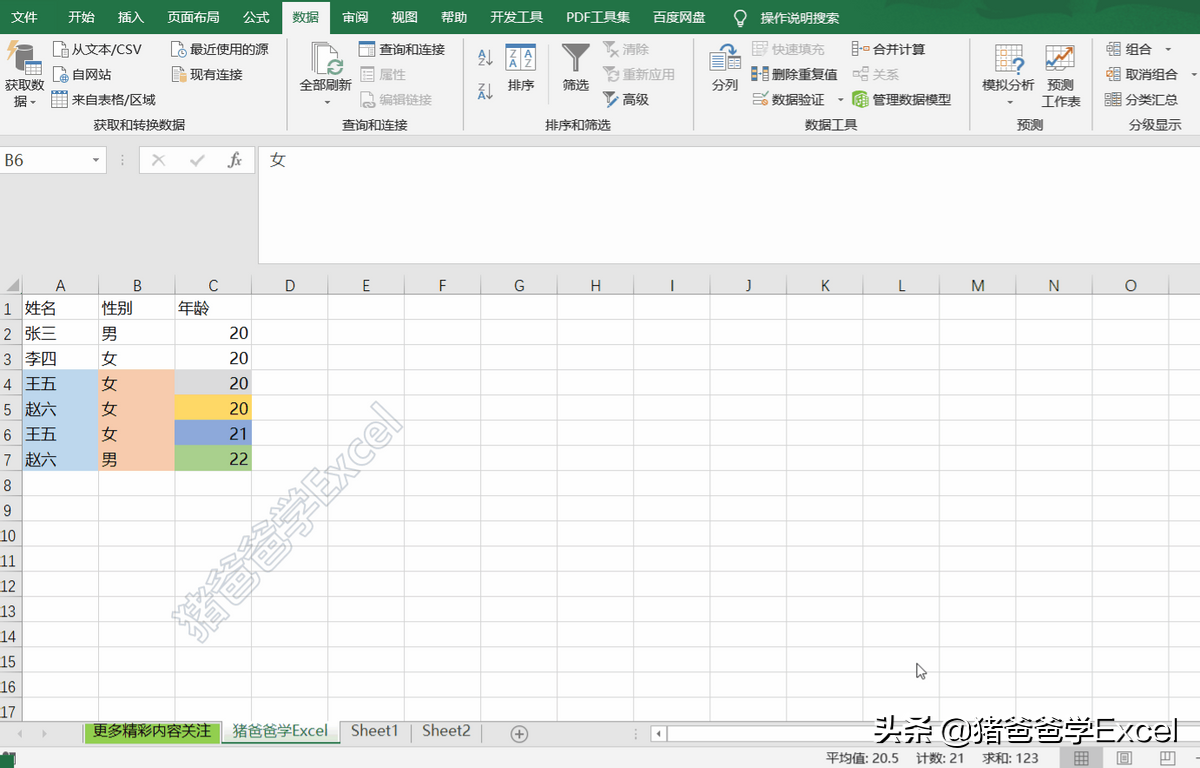Expand 模拟分析 dropdown arrow
Screen dimensions: 1200x768
[1009, 102]
